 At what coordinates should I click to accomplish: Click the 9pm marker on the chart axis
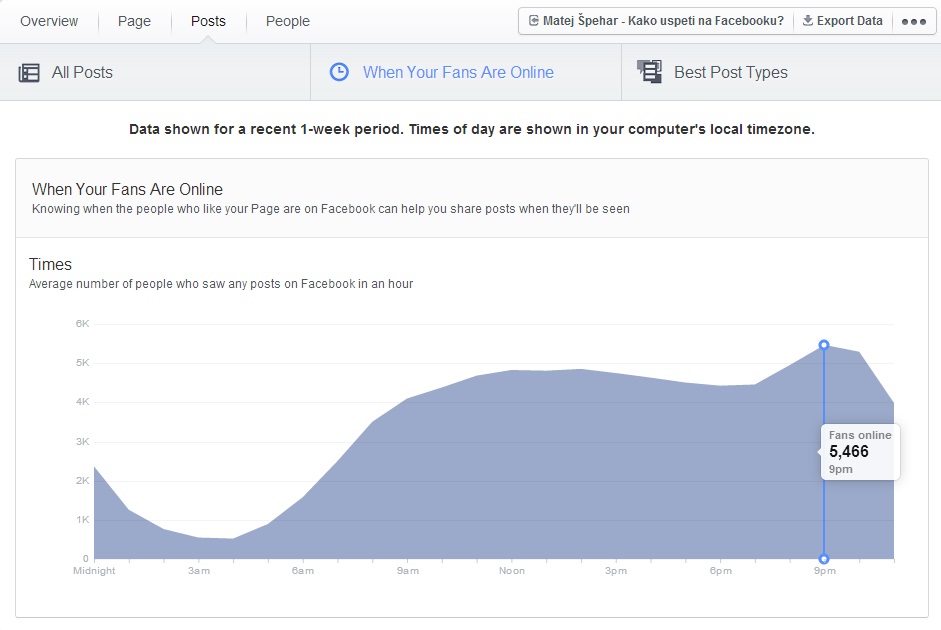tap(824, 559)
